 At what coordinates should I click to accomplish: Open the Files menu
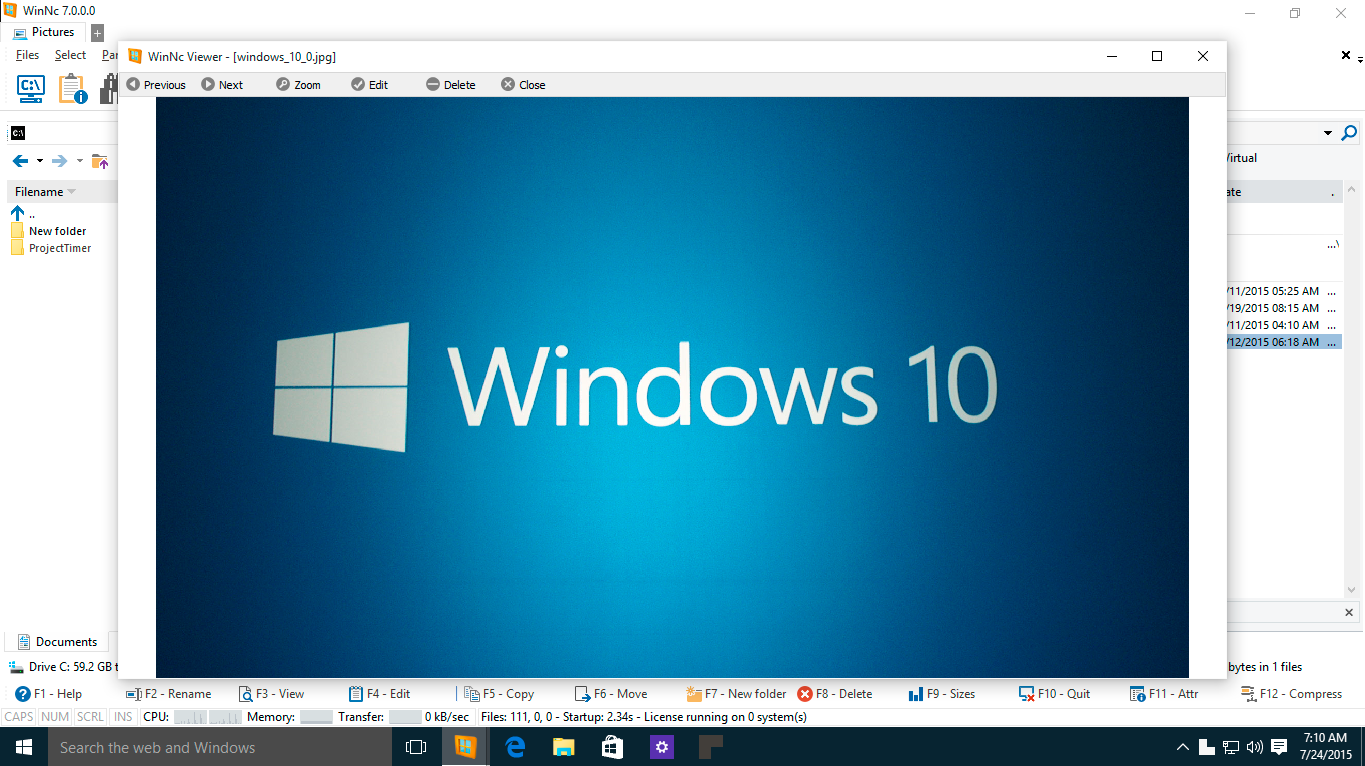pyautogui.click(x=27, y=55)
